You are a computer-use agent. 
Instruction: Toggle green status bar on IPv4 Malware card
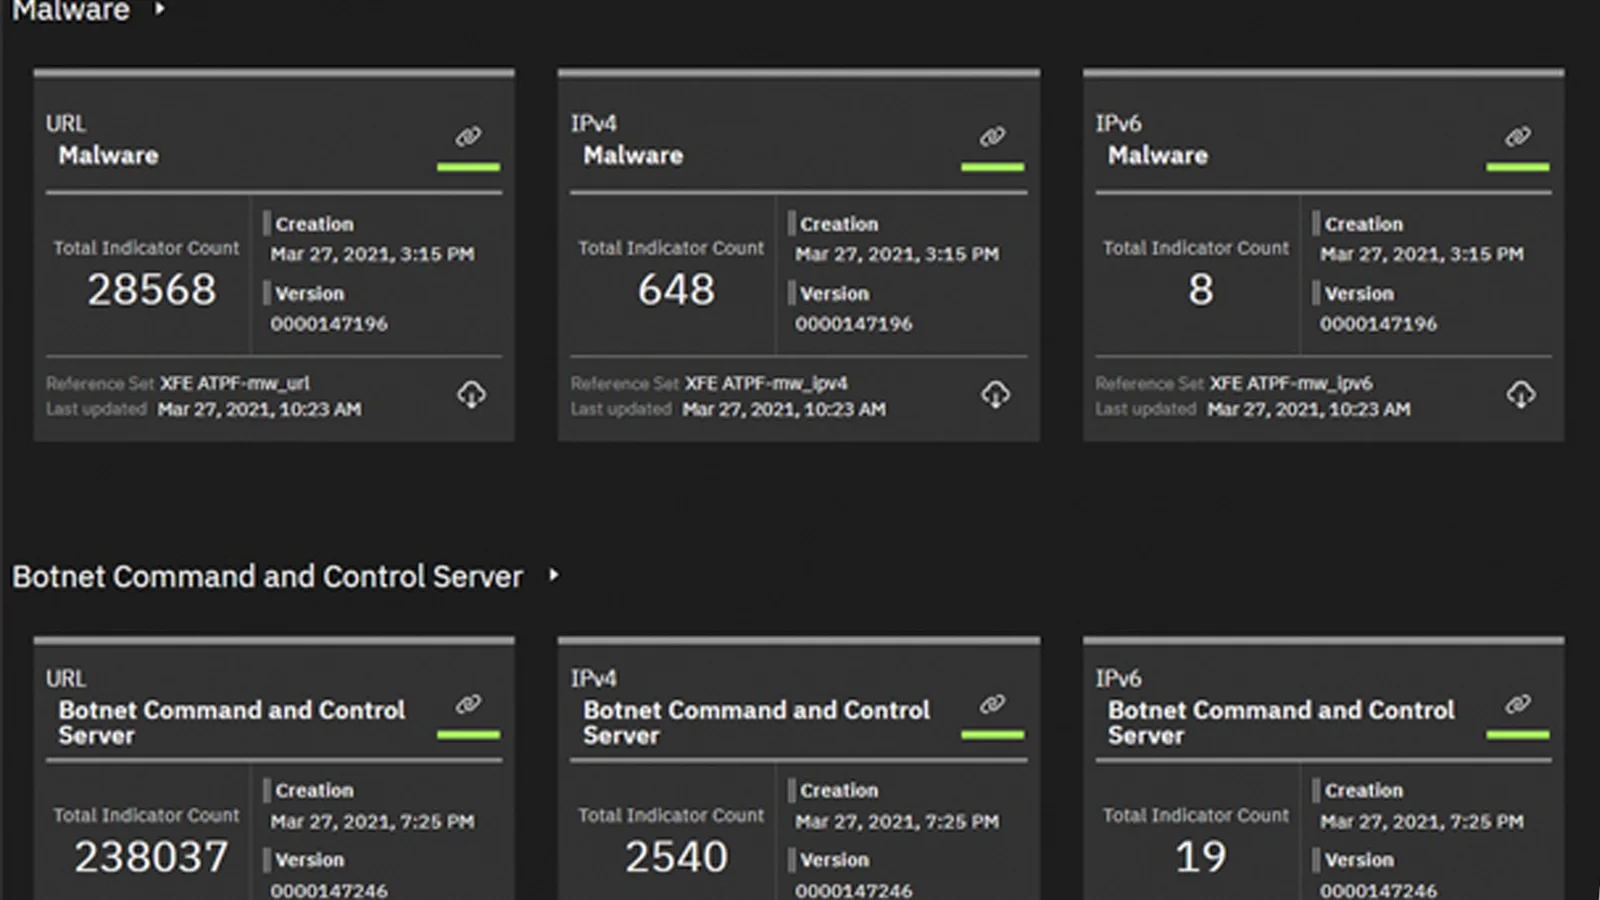(x=992, y=167)
